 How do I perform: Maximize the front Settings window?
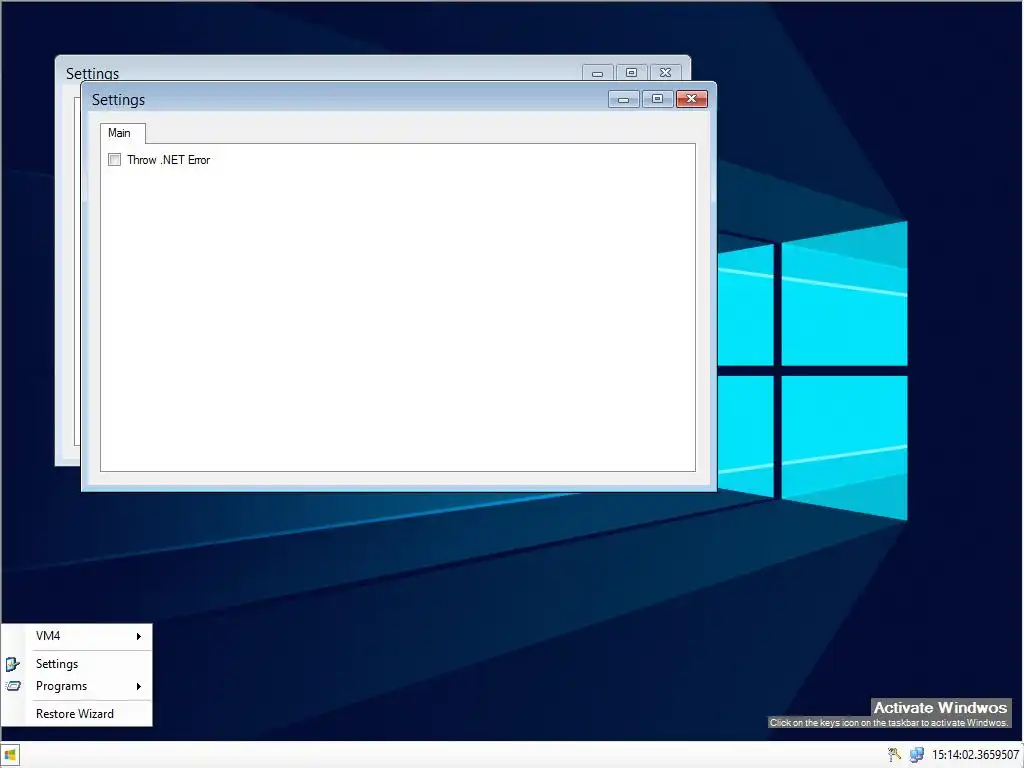[658, 99]
